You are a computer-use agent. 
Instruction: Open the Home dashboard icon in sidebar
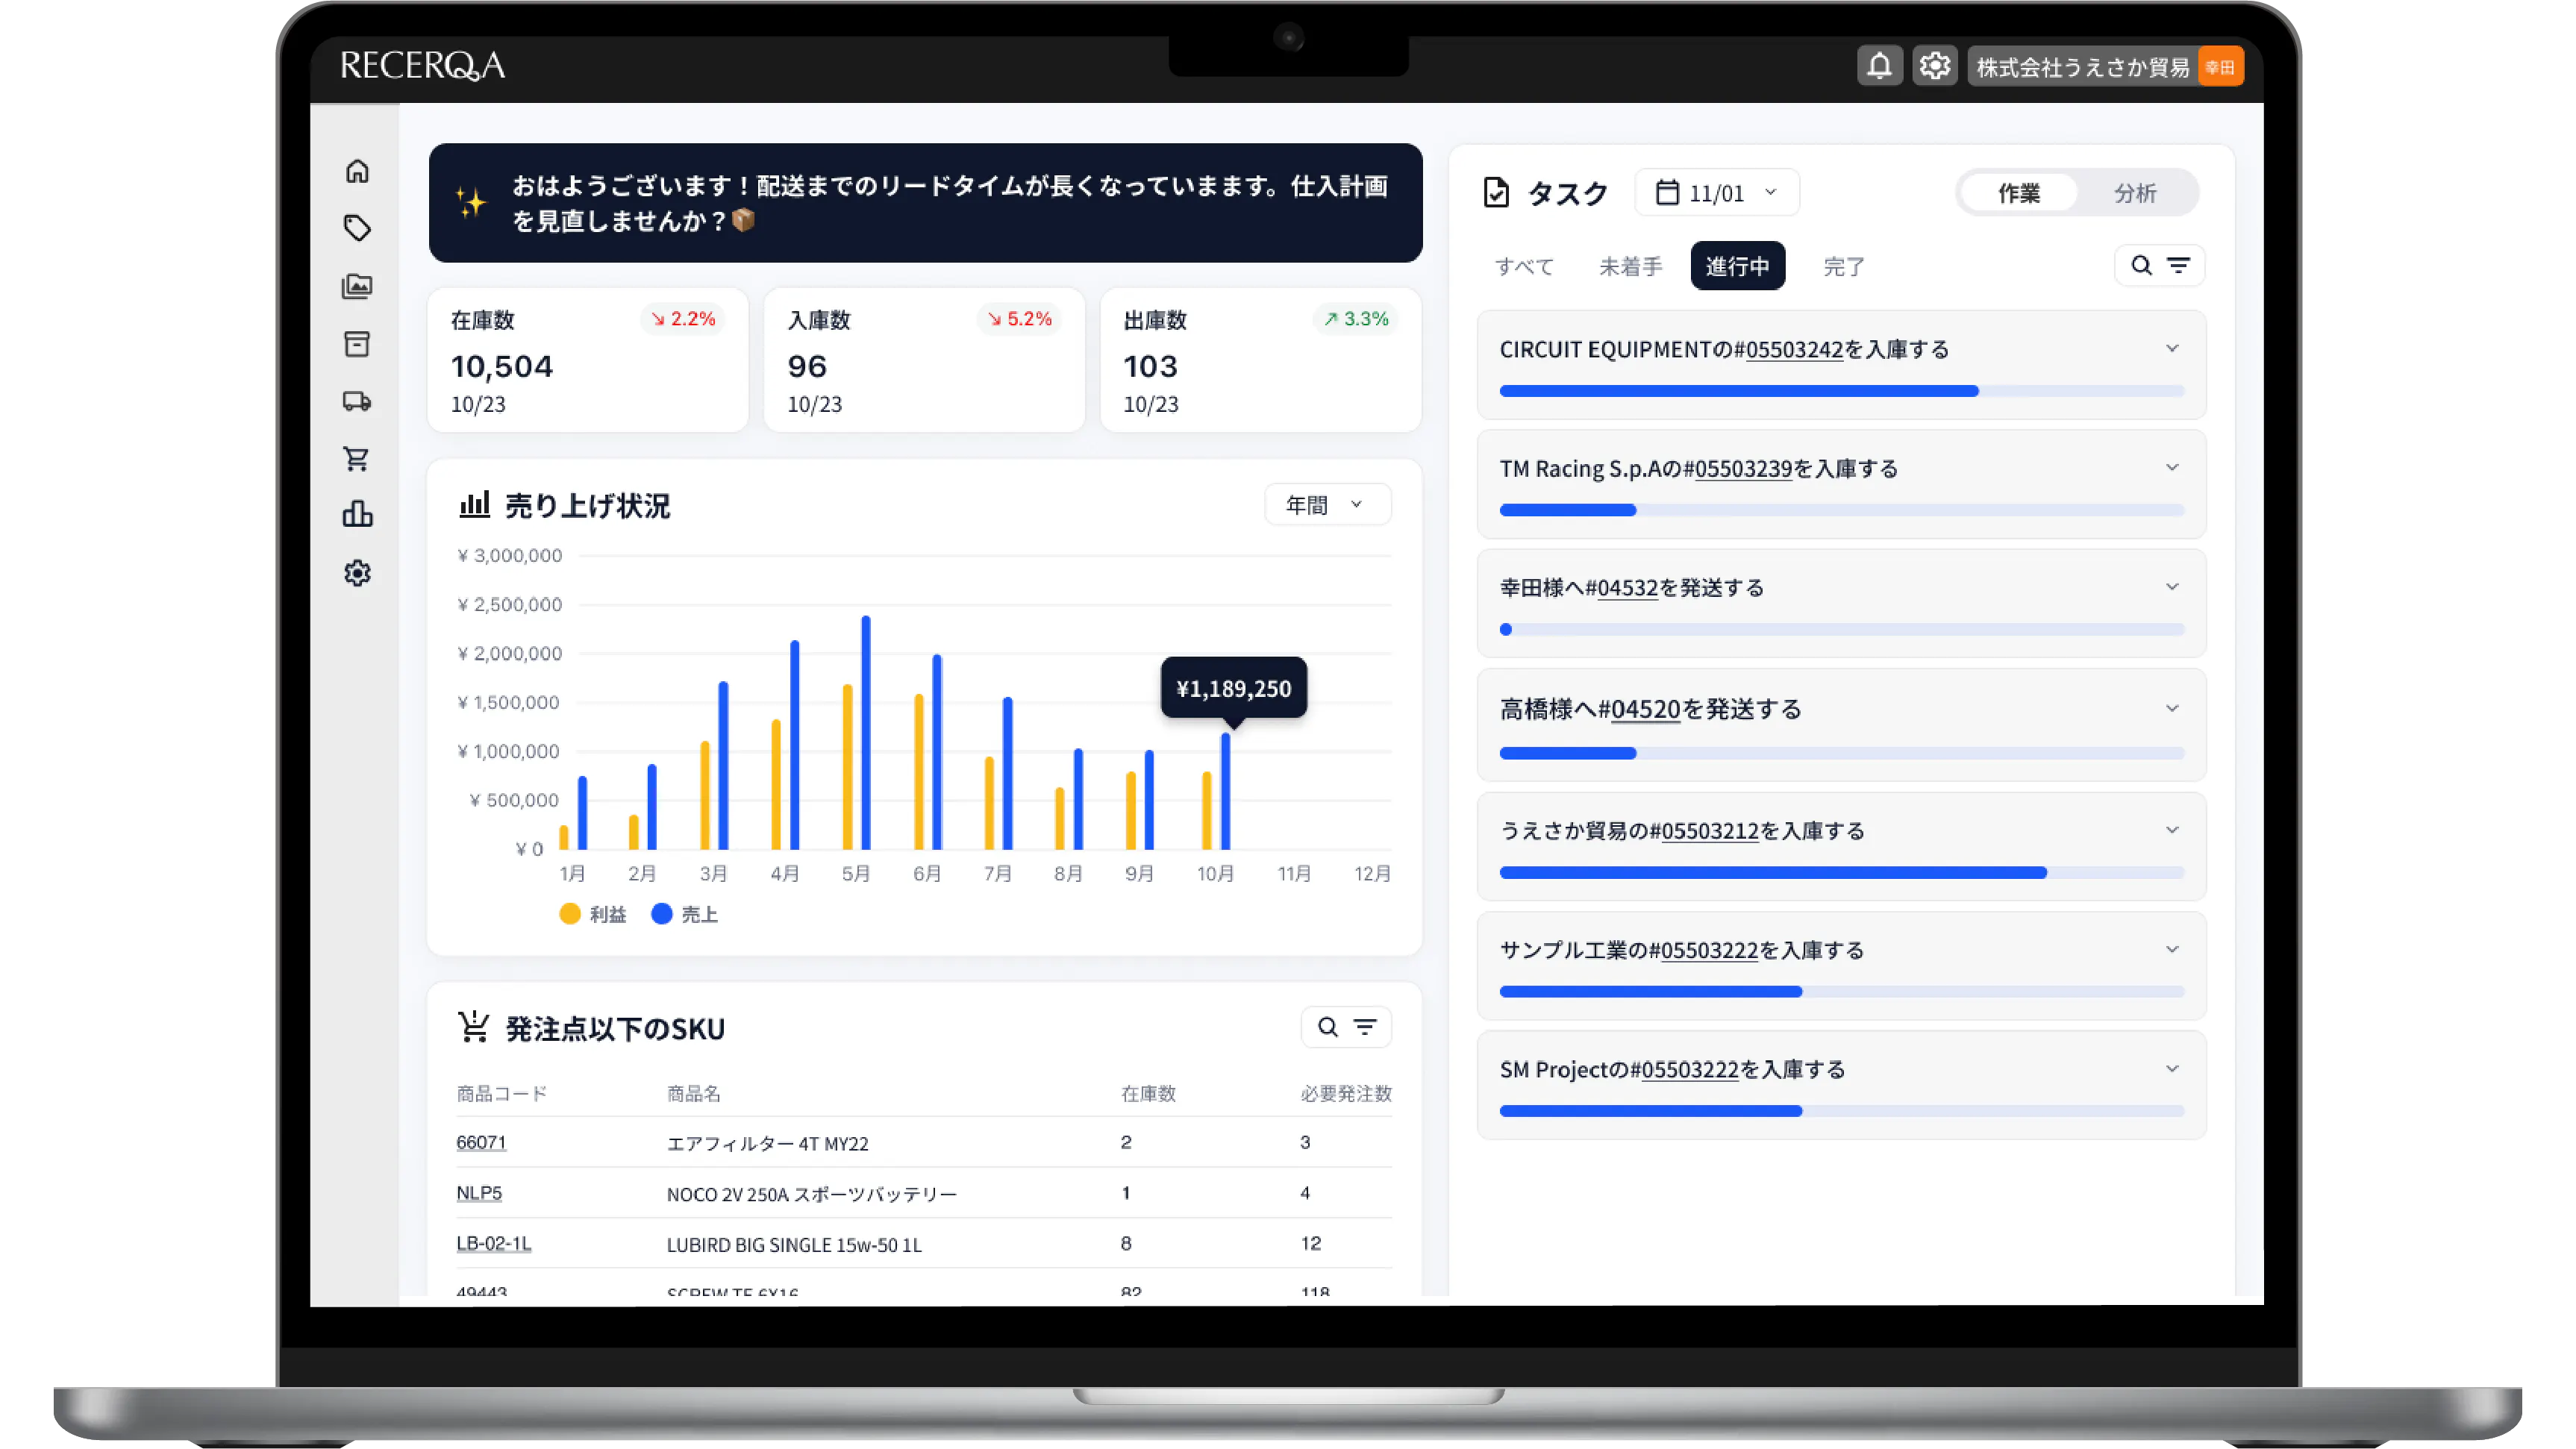(x=357, y=171)
